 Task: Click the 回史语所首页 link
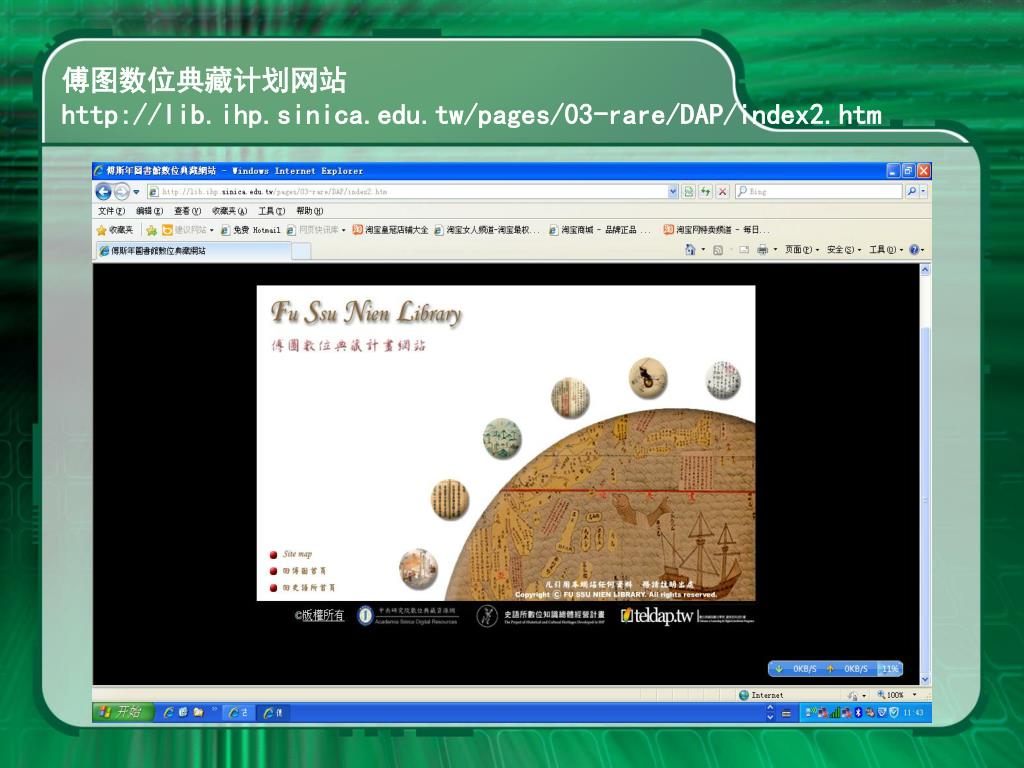tap(309, 588)
